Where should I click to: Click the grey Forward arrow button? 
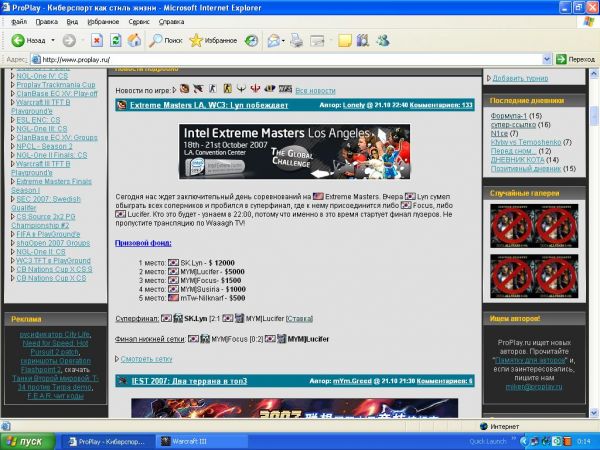(69, 40)
